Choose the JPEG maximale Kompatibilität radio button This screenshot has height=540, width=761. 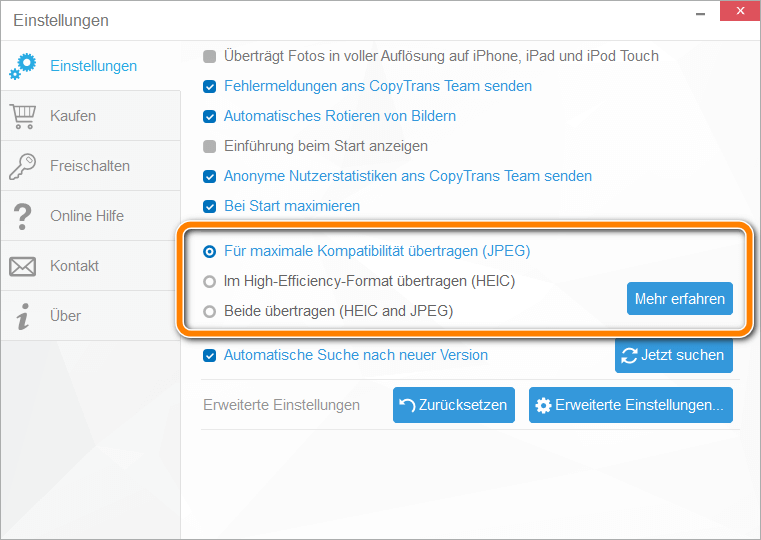click(x=210, y=251)
